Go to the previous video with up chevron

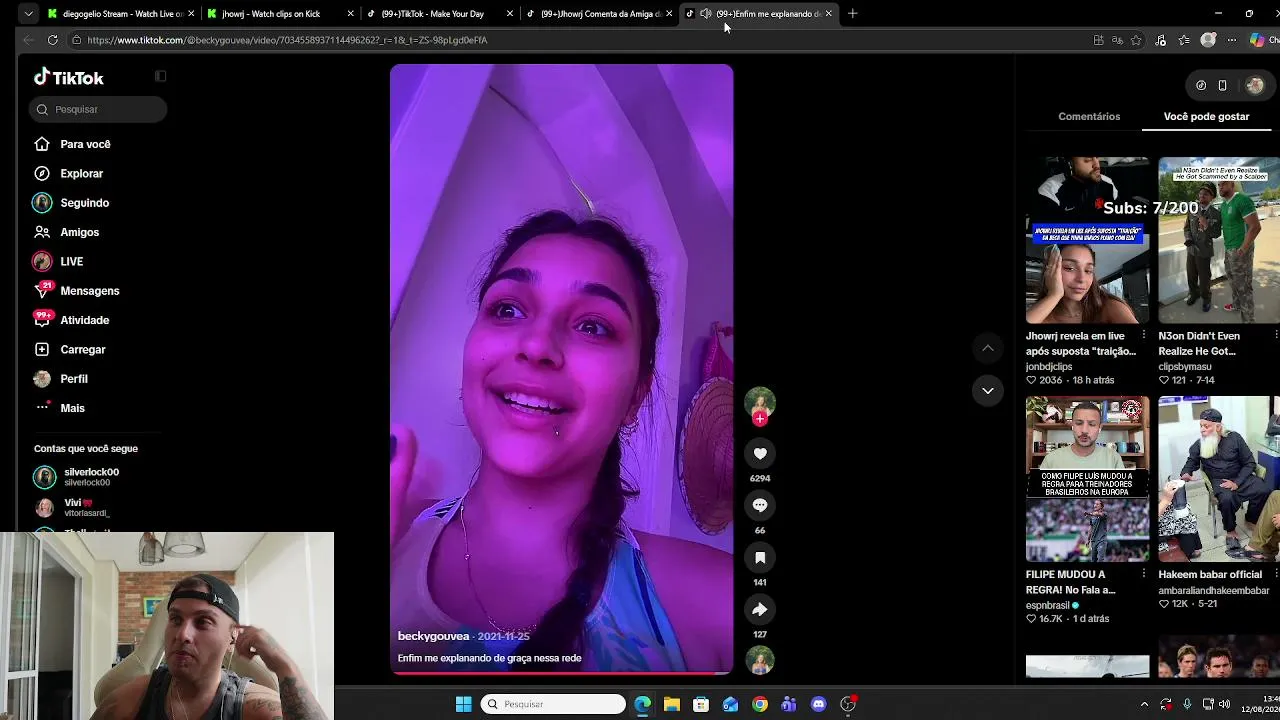[988, 348]
